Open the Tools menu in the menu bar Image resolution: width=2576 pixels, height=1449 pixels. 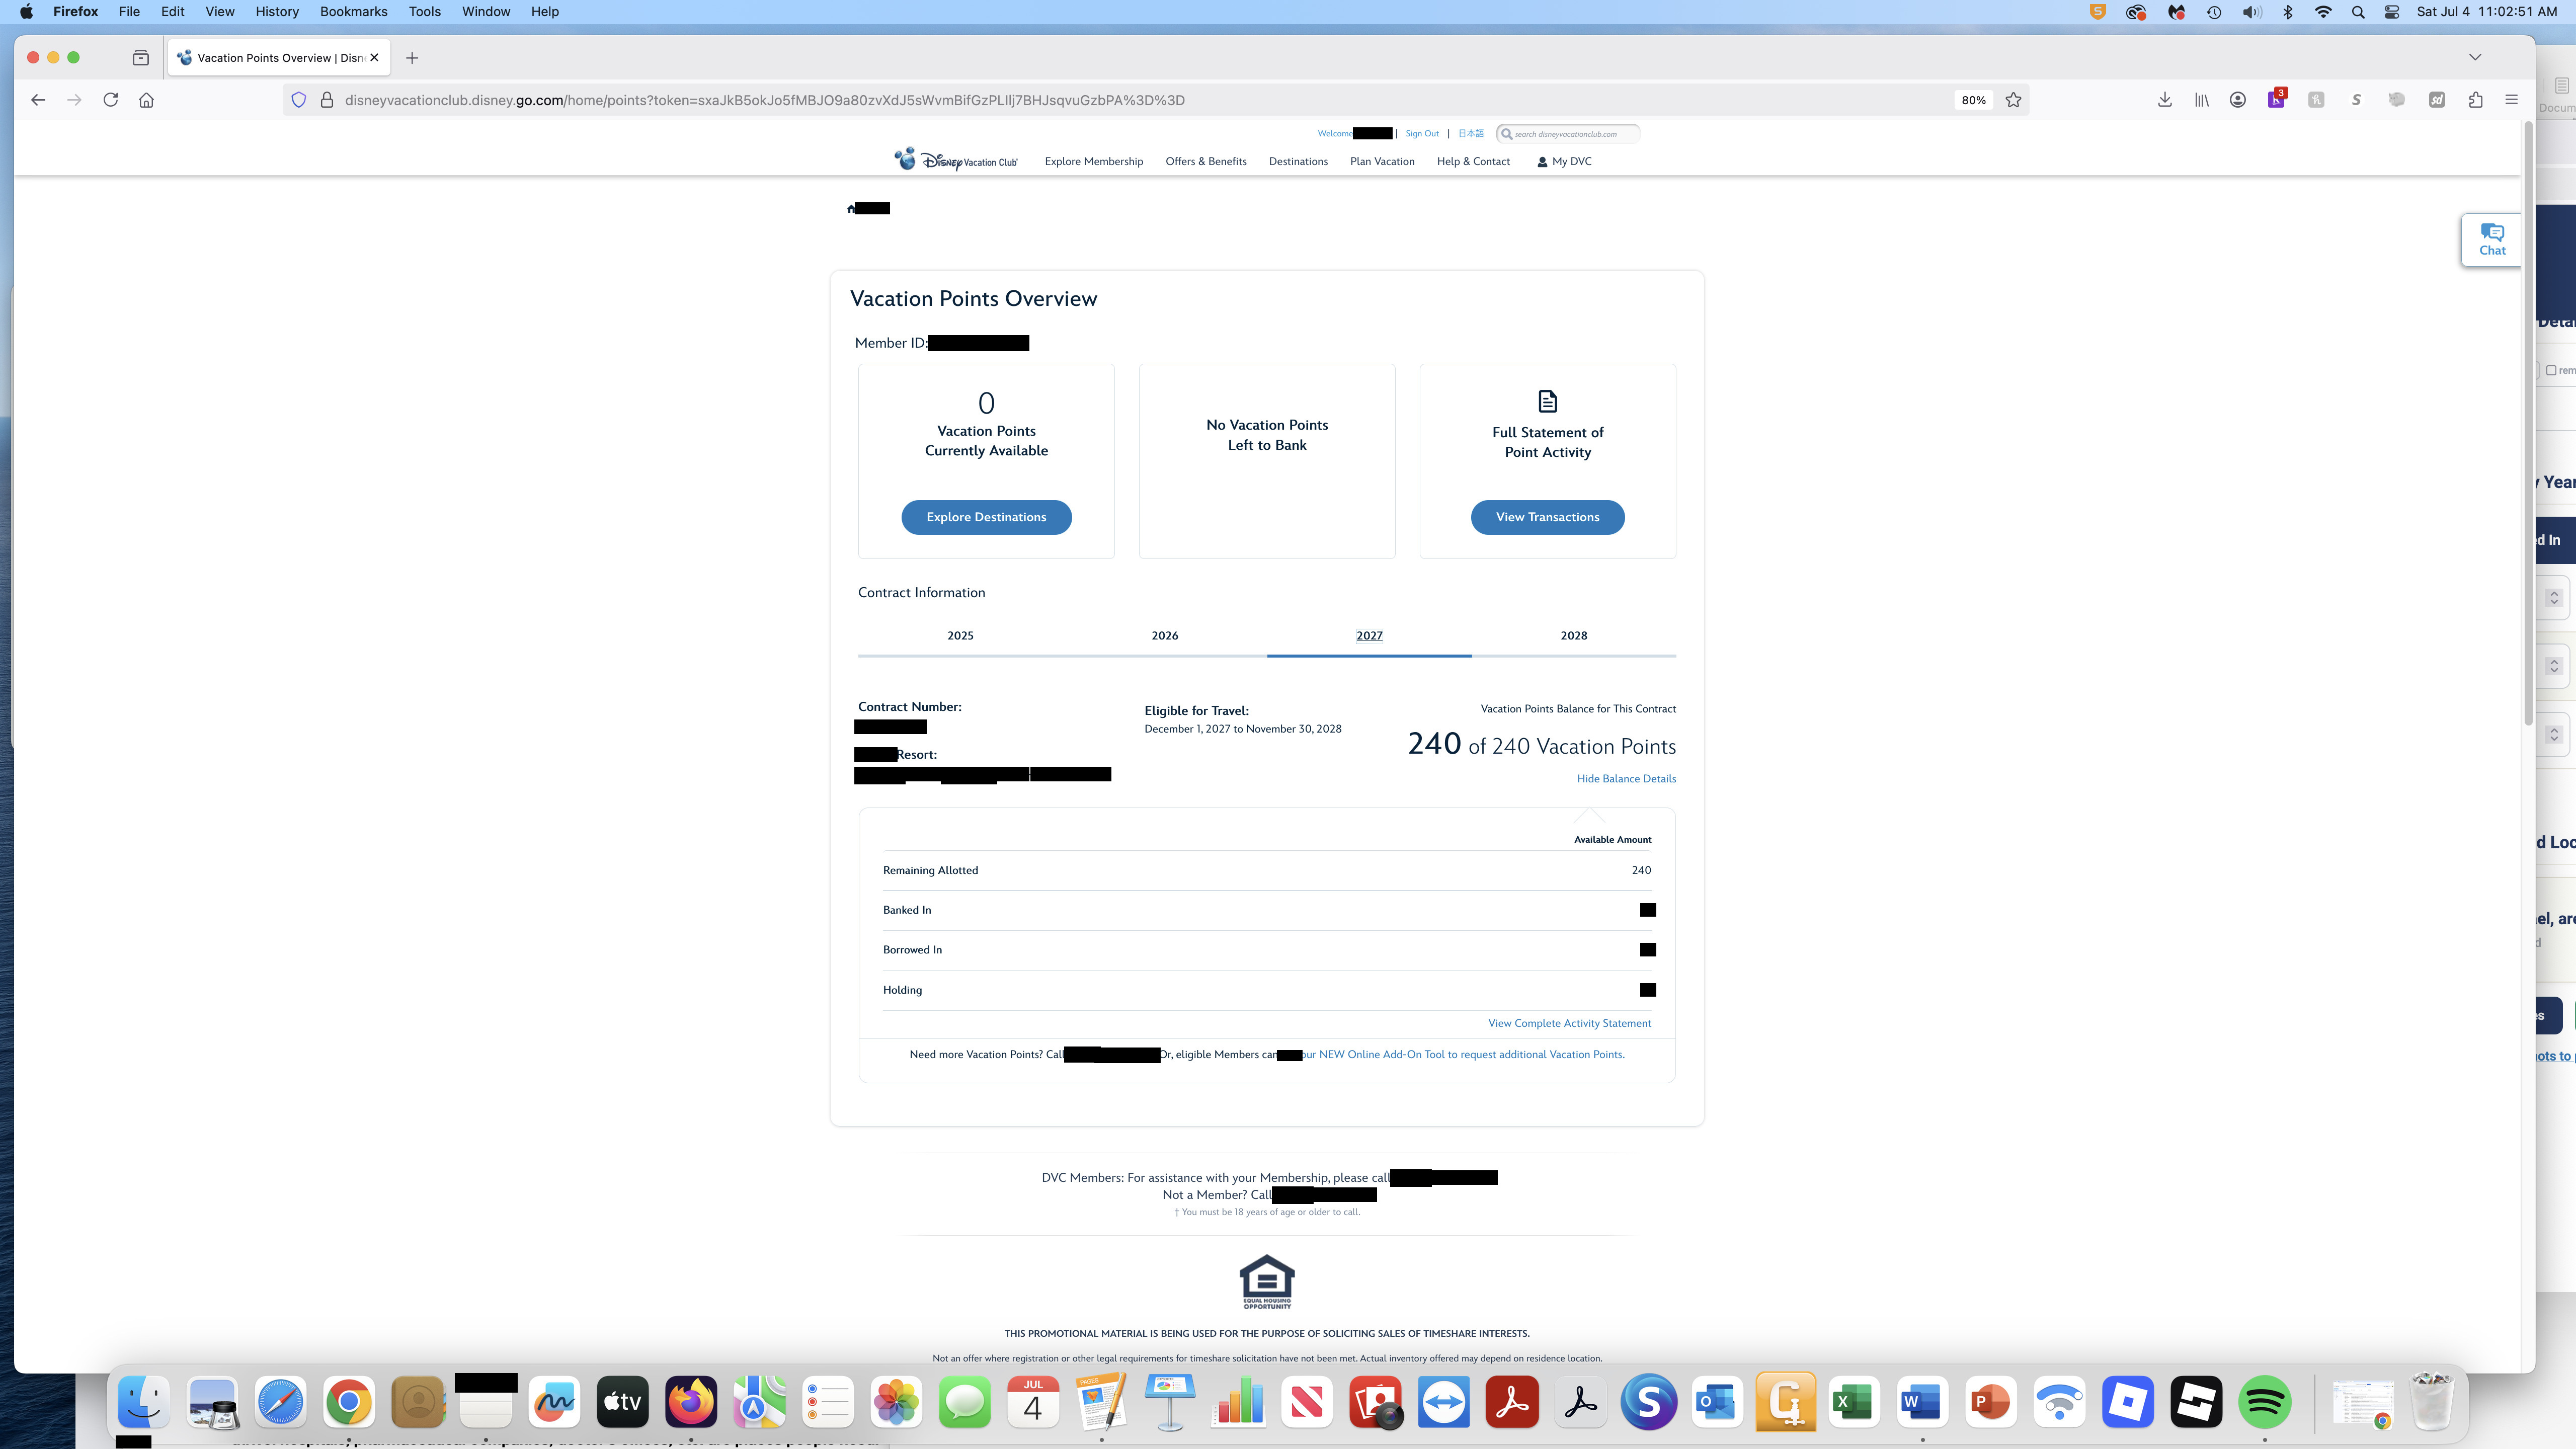[x=424, y=12]
